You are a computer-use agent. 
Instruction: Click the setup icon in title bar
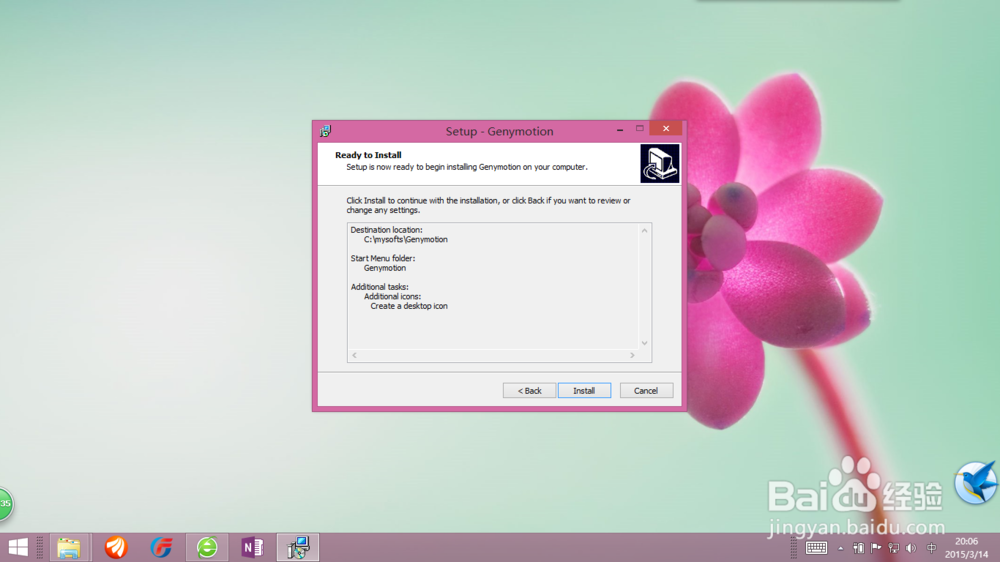(325, 131)
